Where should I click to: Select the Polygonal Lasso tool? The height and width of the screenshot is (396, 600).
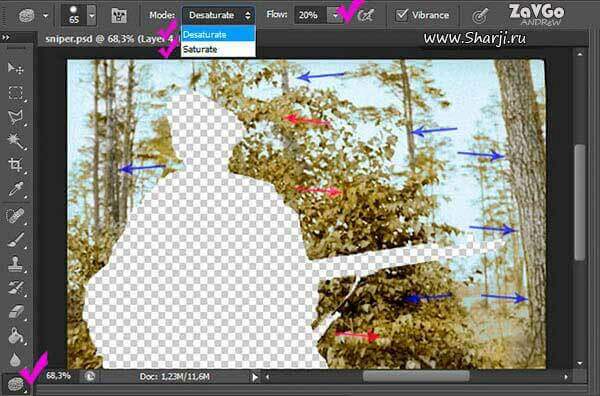point(16,117)
